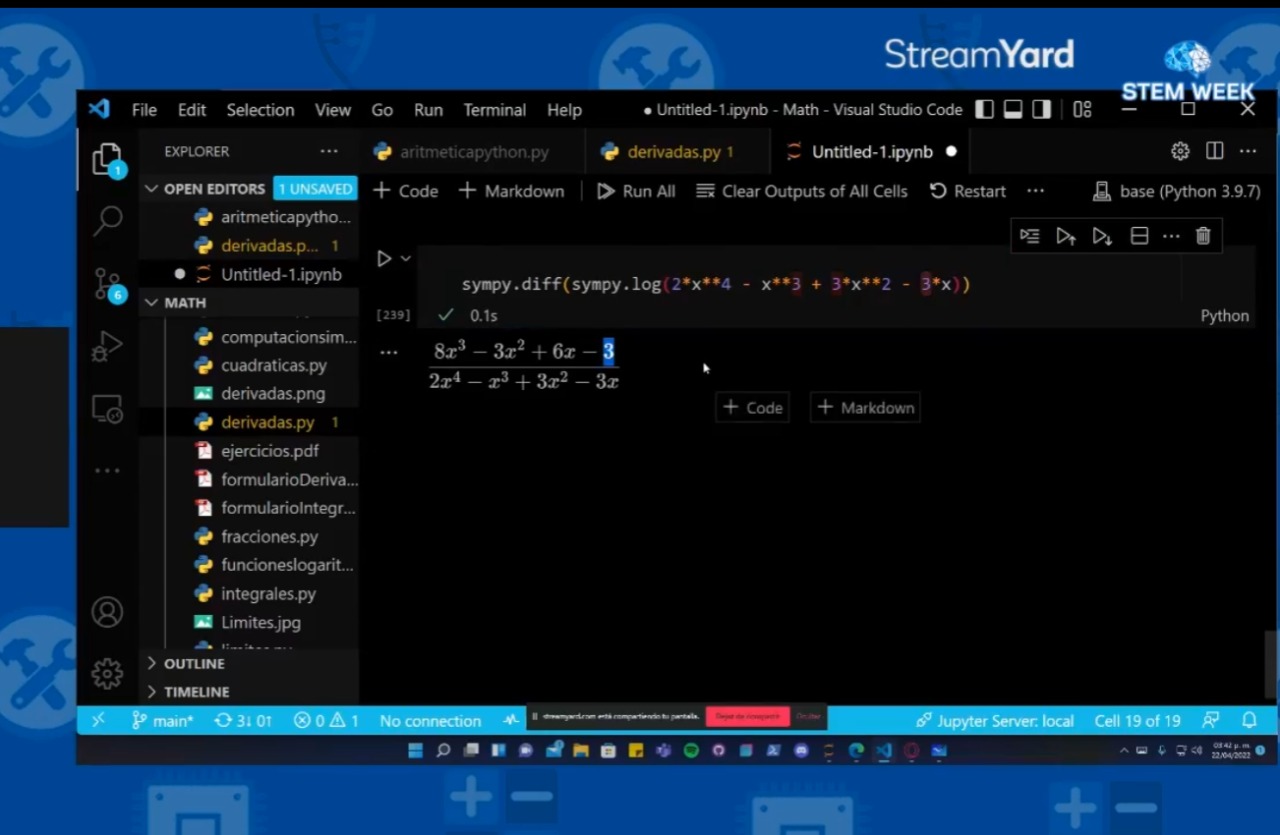
Task: Open Explorer Views and More Actions ellipsis
Action: pos(329,151)
